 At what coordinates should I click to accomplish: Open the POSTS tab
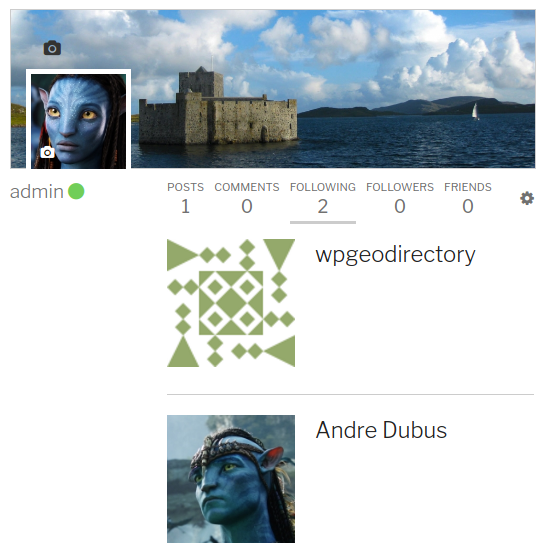185,187
